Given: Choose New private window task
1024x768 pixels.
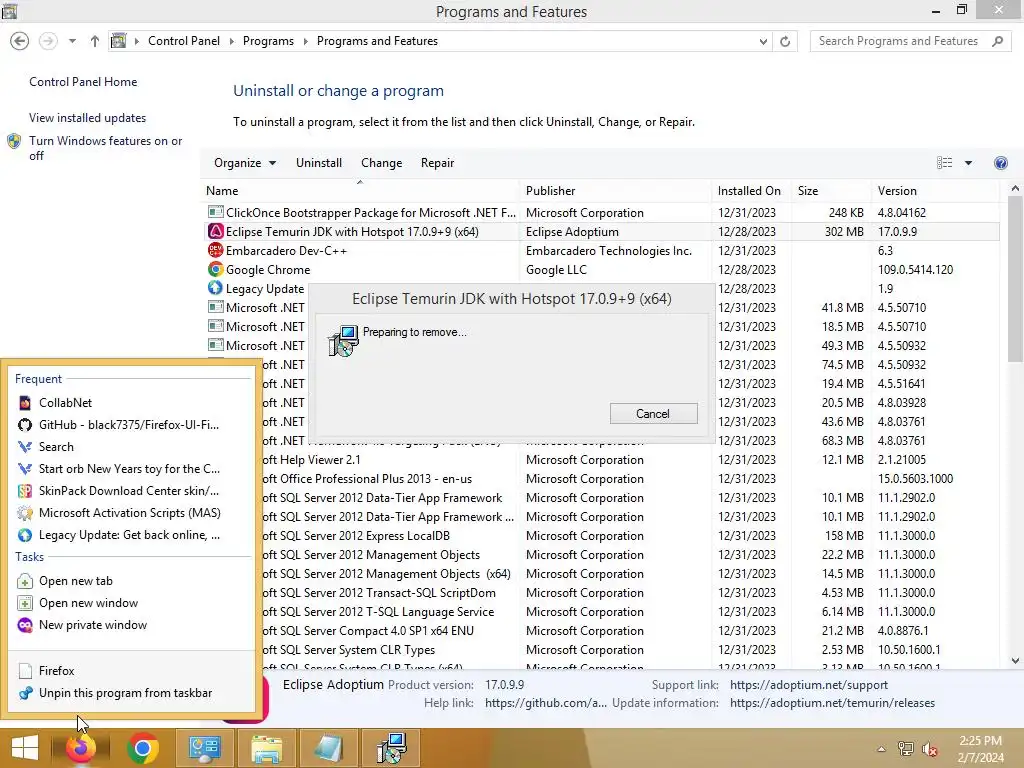Looking at the screenshot, I should 132,625.
